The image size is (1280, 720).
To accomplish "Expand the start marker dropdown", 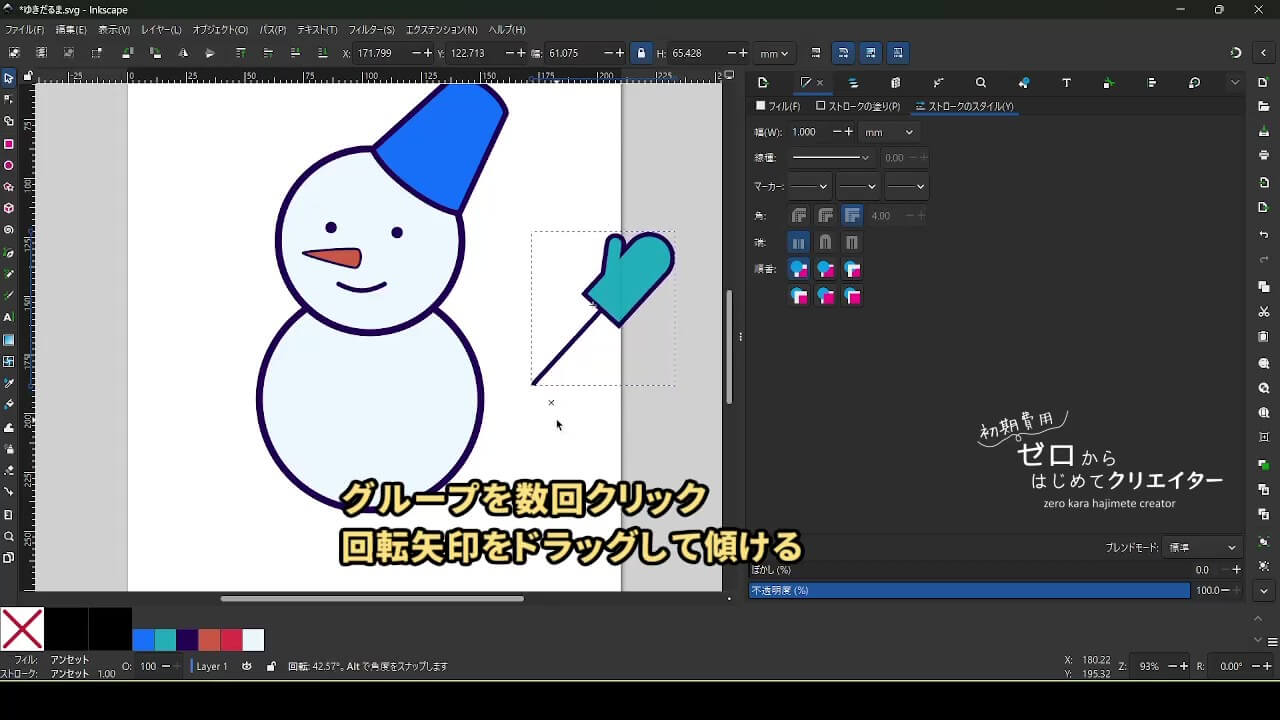I will coord(809,186).
